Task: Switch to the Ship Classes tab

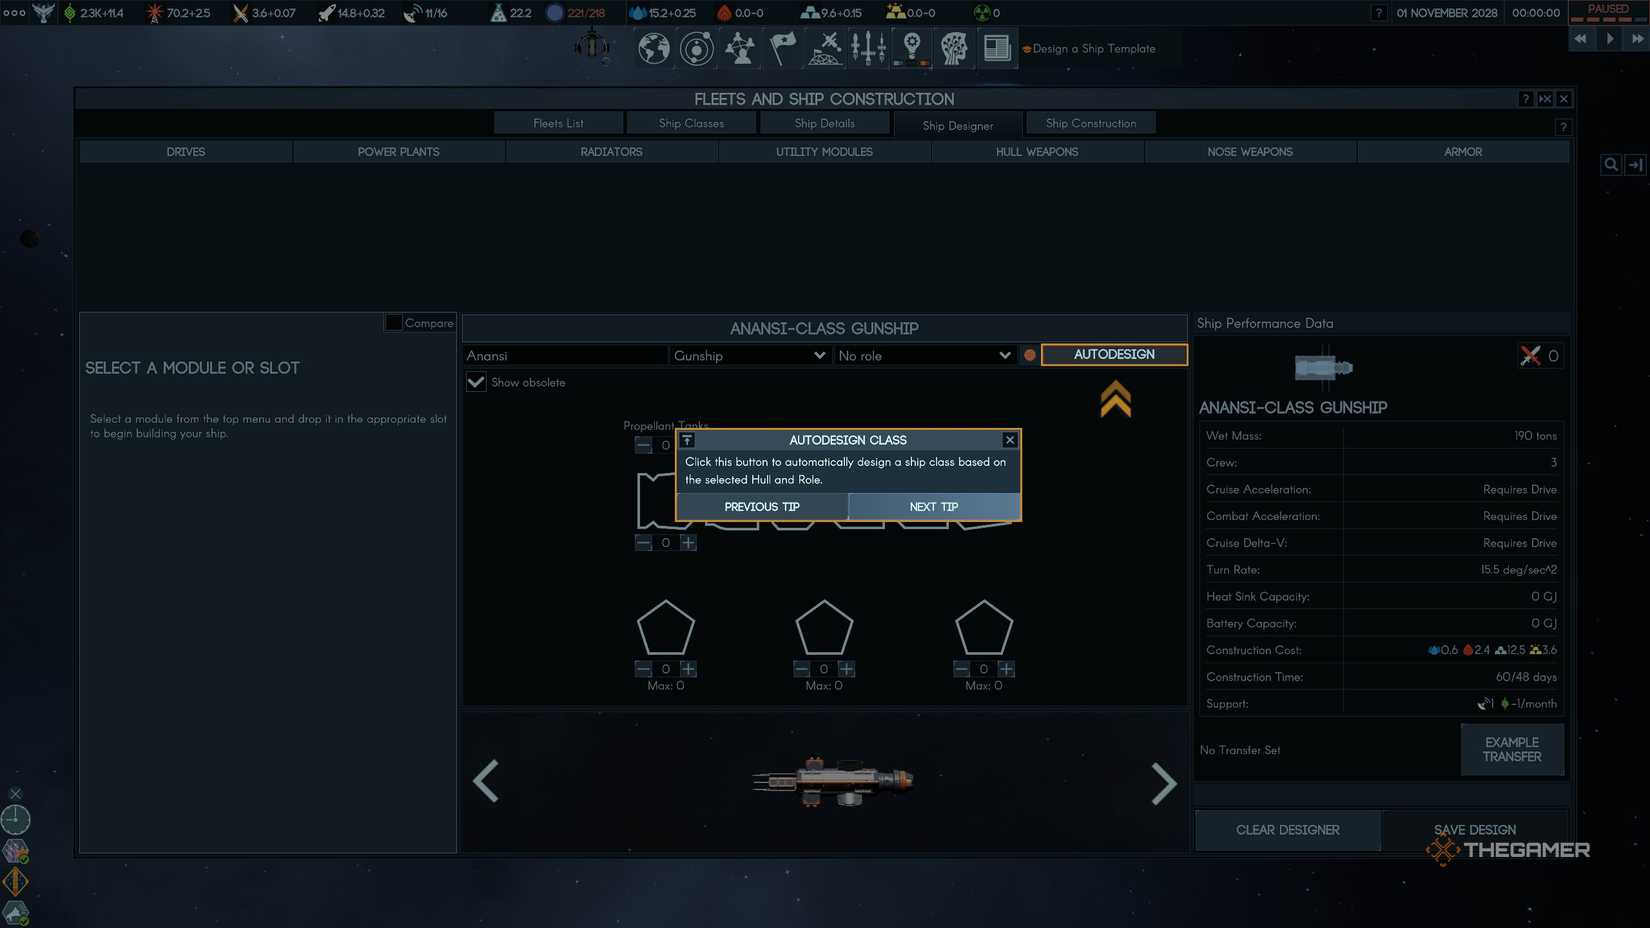Action: (x=691, y=122)
